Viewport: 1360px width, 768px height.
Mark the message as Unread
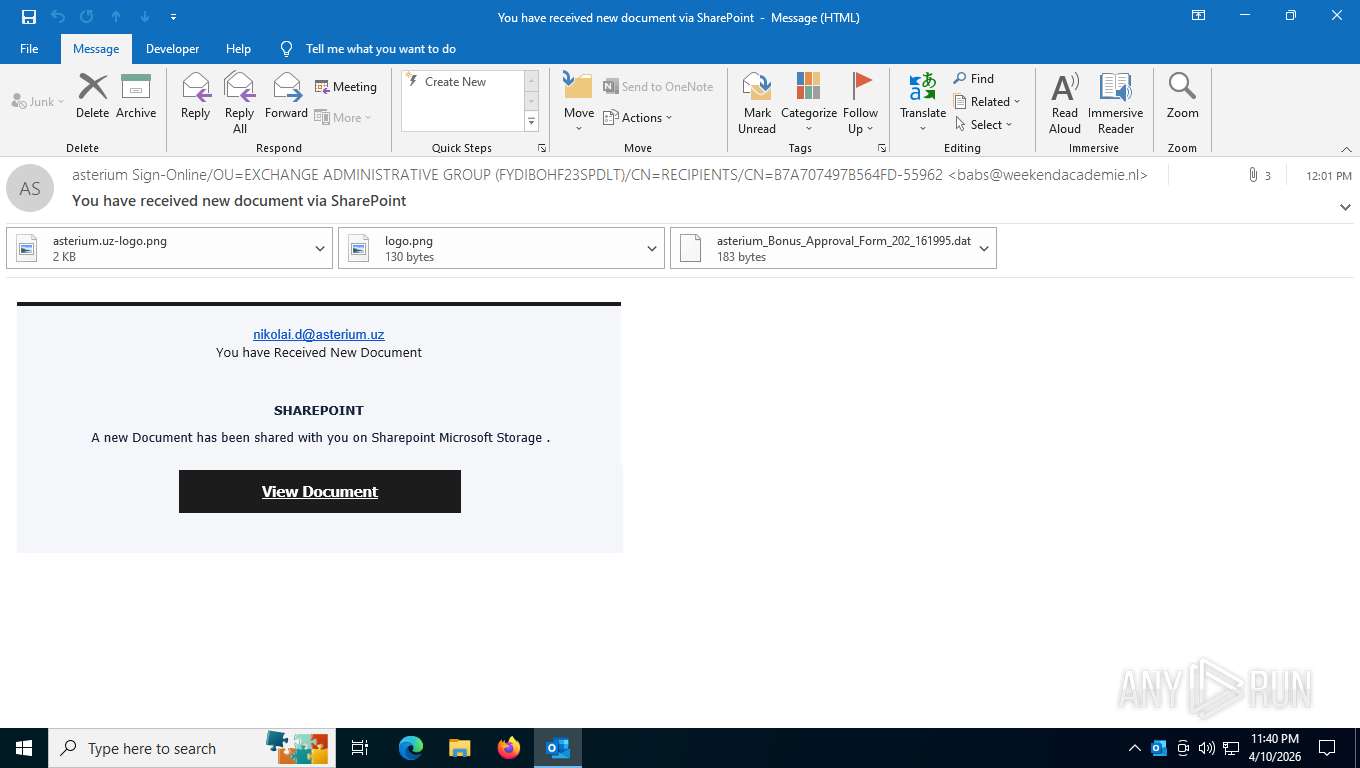(x=757, y=103)
